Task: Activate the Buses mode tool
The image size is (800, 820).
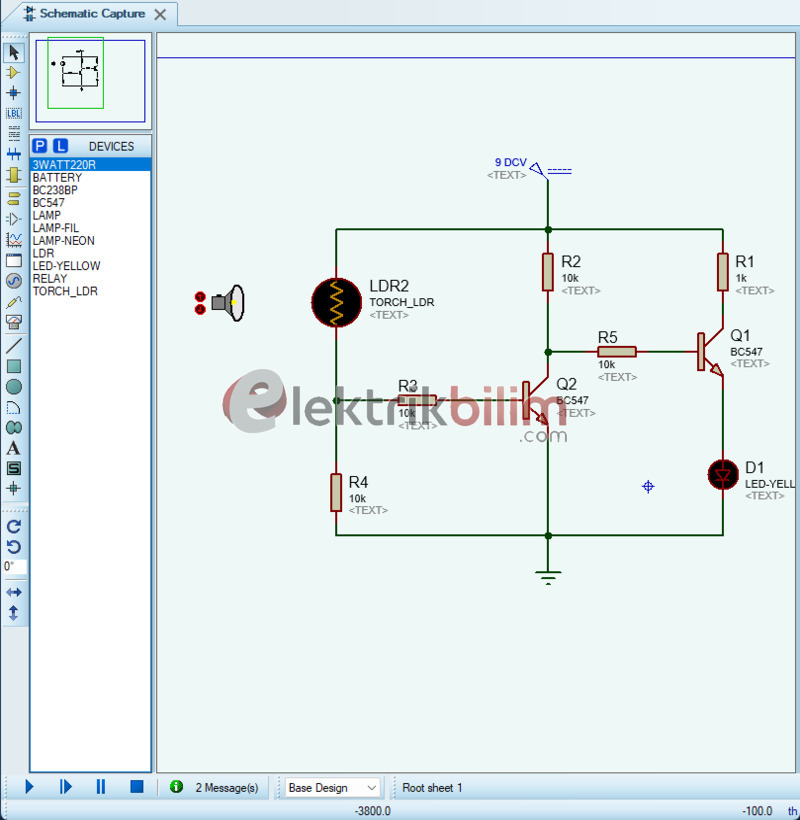Action: click(x=13, y=154)
